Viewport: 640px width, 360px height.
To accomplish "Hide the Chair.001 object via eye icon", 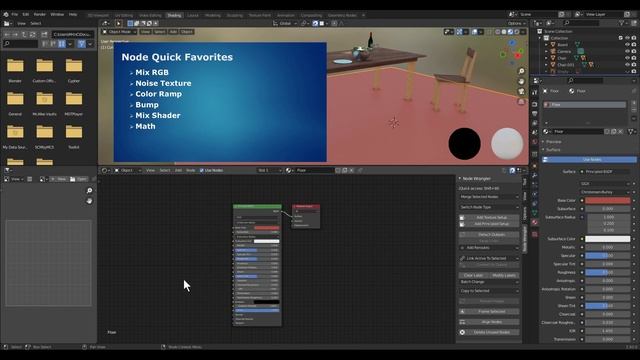I will [x=627, y=64].
